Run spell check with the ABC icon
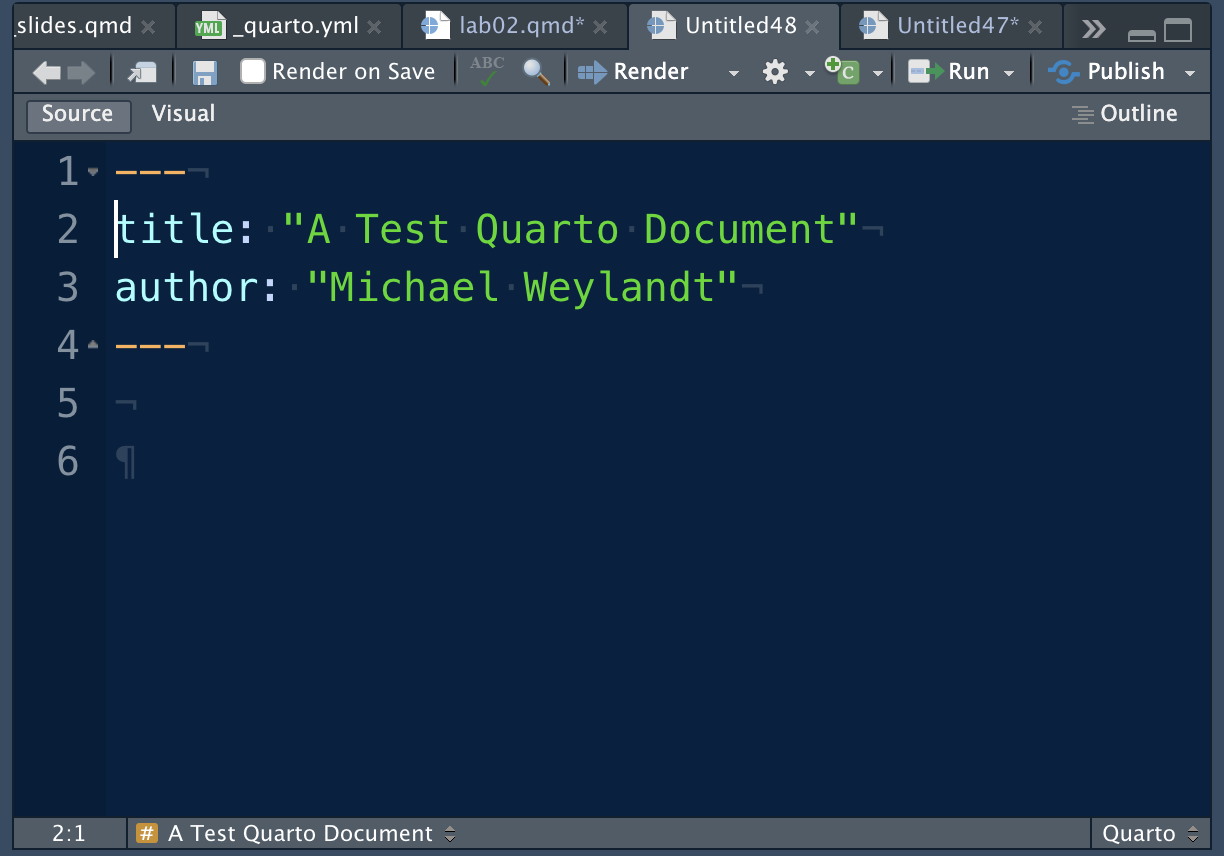The height and width of the screenshot is (856, 1224). coord(488,72)
